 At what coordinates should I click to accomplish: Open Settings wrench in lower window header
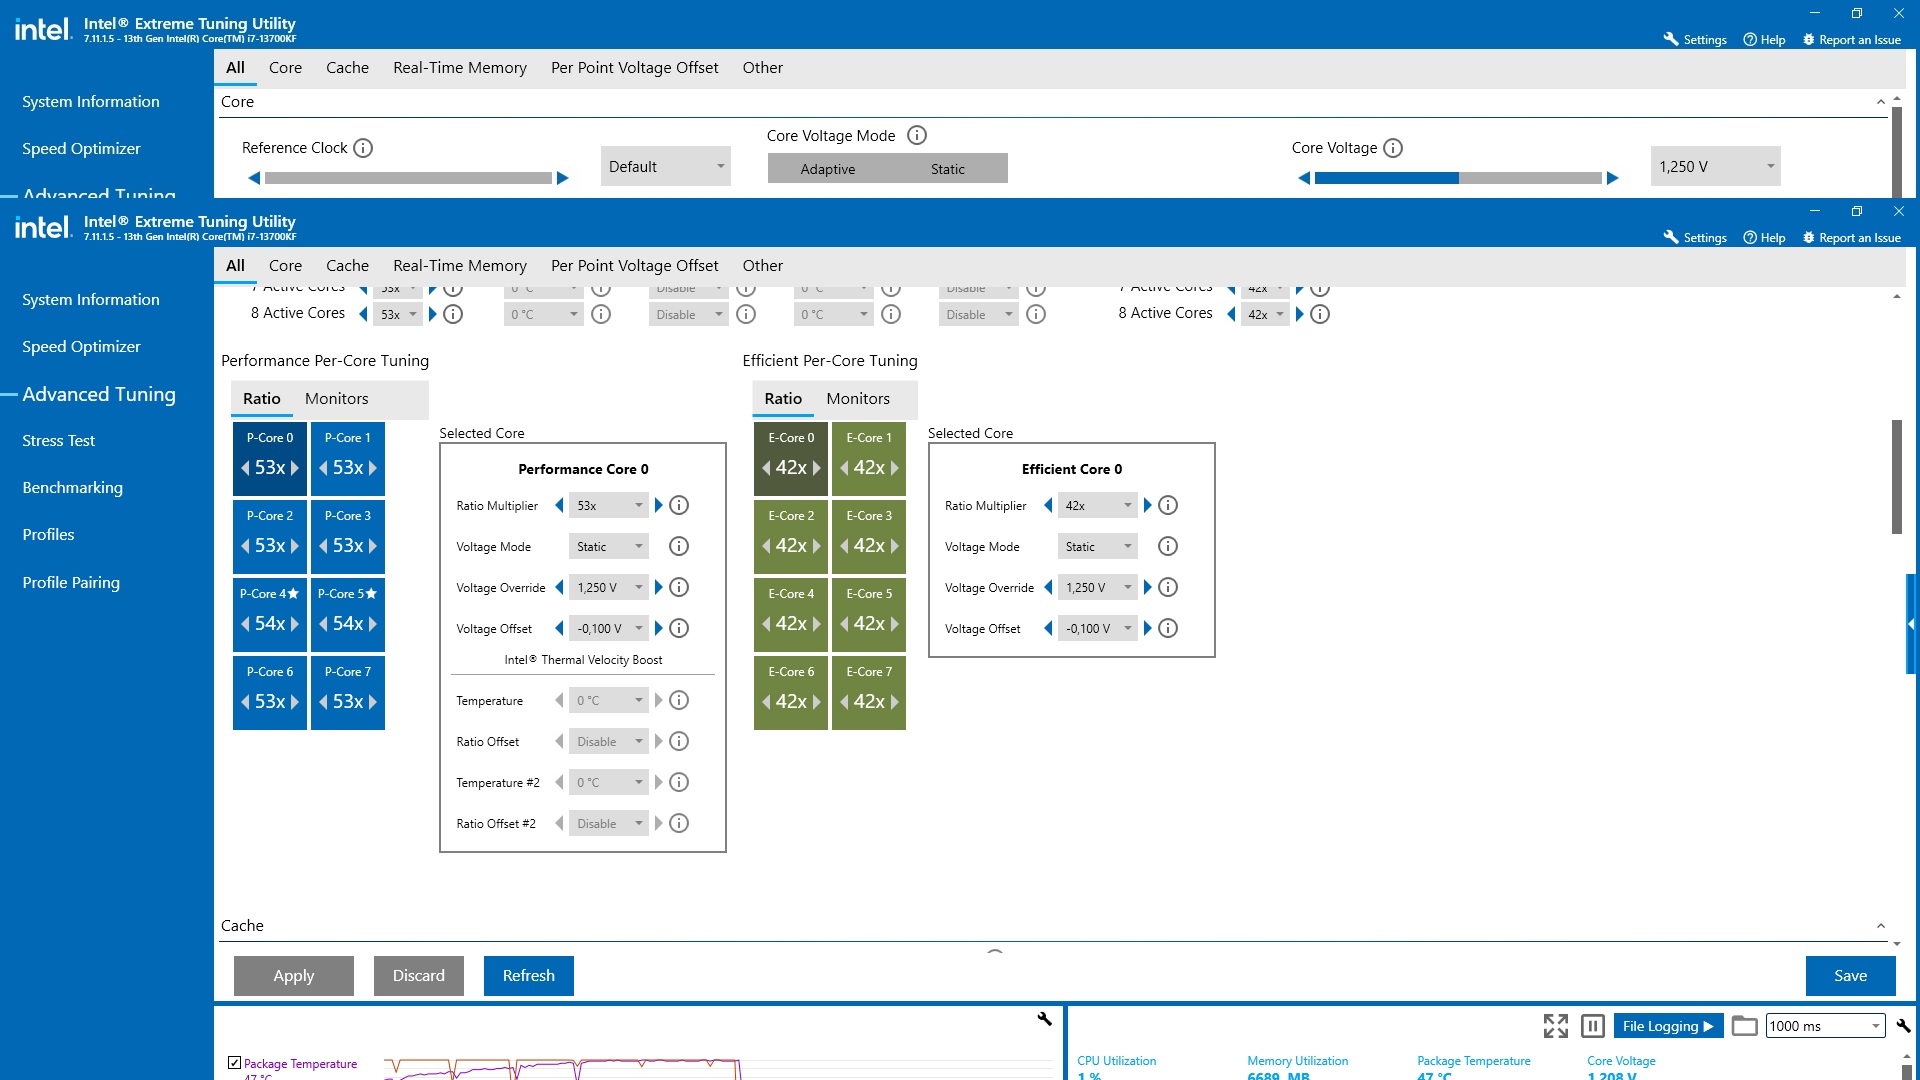click(x=1671, y=237)
